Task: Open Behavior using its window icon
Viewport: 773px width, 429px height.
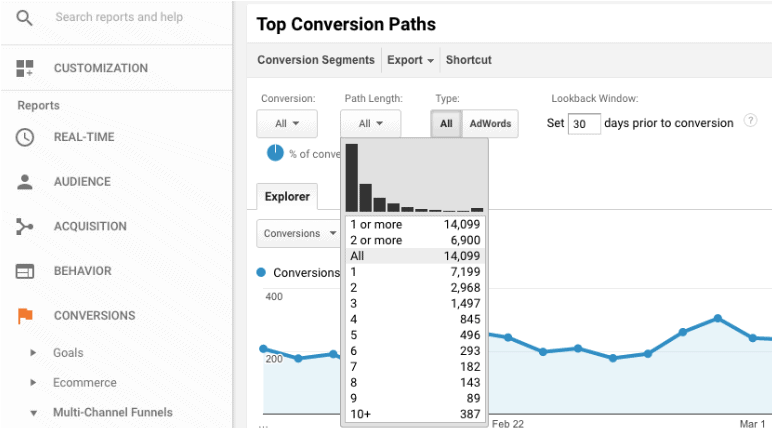Action: pos(25,271)
